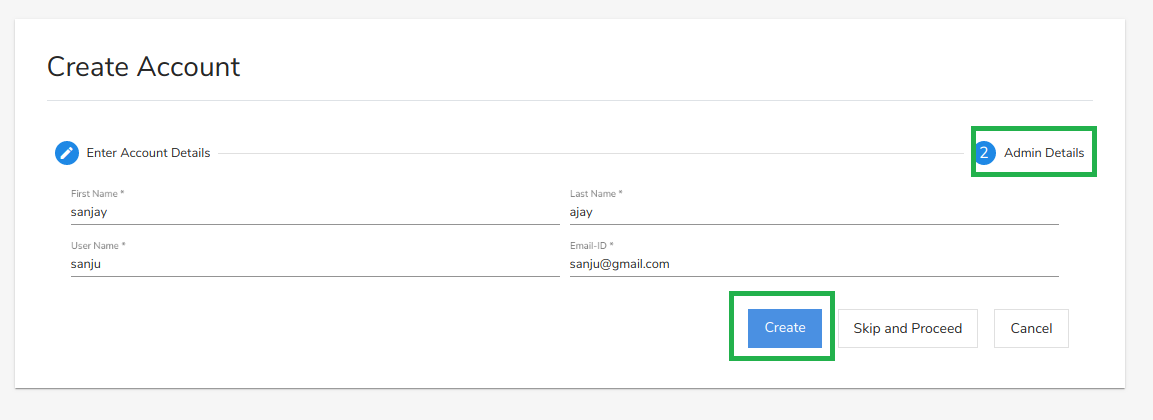Click the Email-ID label text
This screenshot has height=420, width=1153.
[589, 245]
